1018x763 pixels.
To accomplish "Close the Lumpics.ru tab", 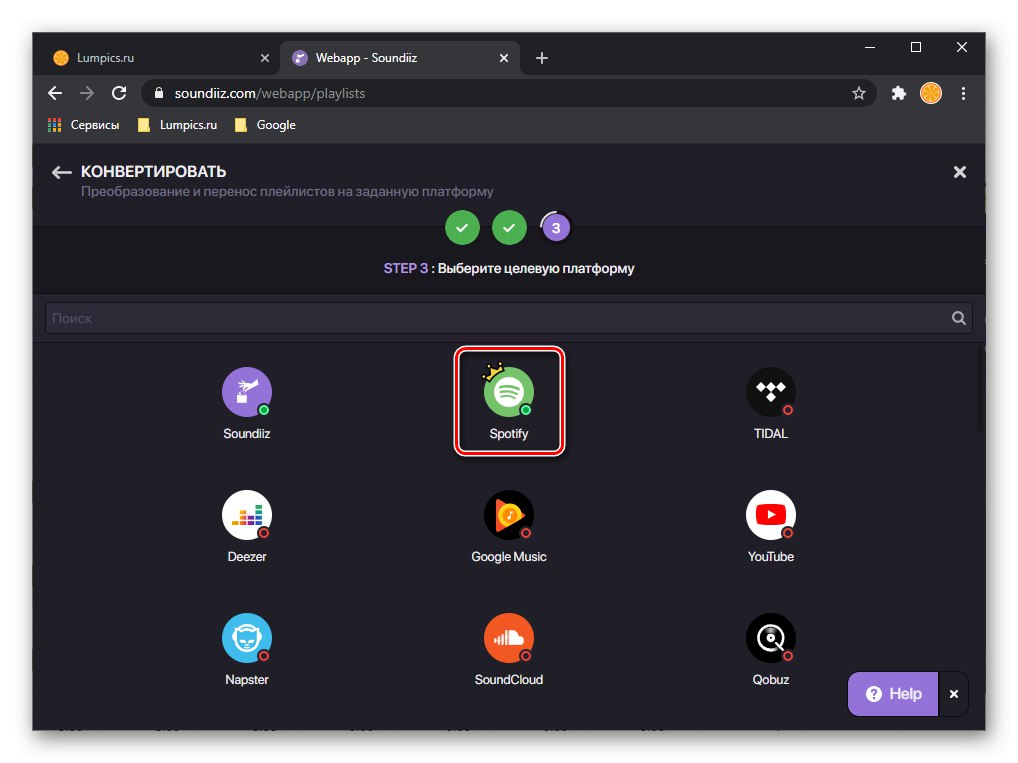I will [265, 58].
